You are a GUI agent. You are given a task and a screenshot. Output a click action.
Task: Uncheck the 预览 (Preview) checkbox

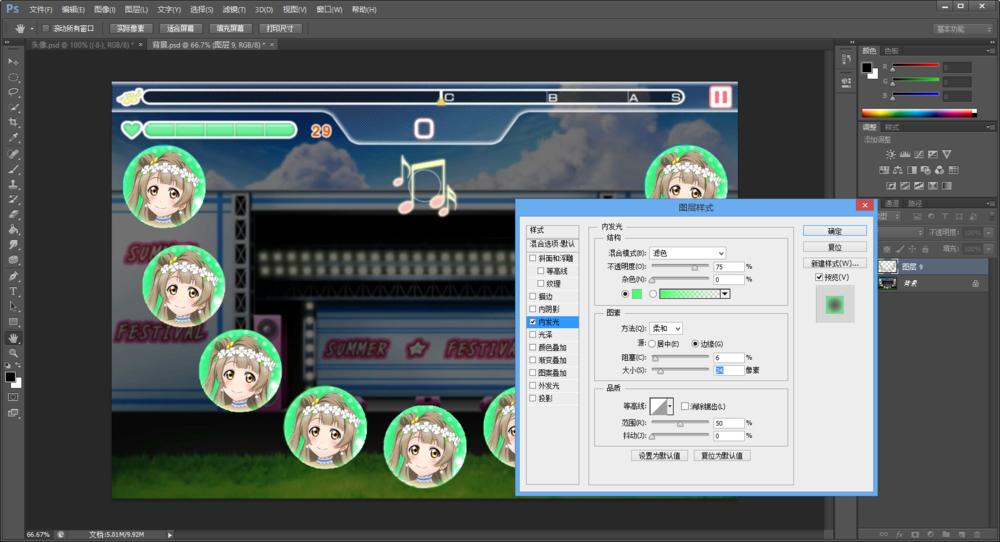tap(820, 277)
